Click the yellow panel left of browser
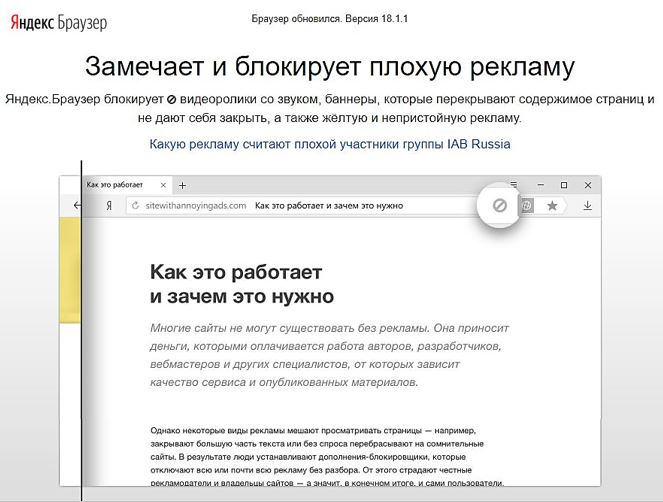This screenshot has width=663, height=502. 70,271
